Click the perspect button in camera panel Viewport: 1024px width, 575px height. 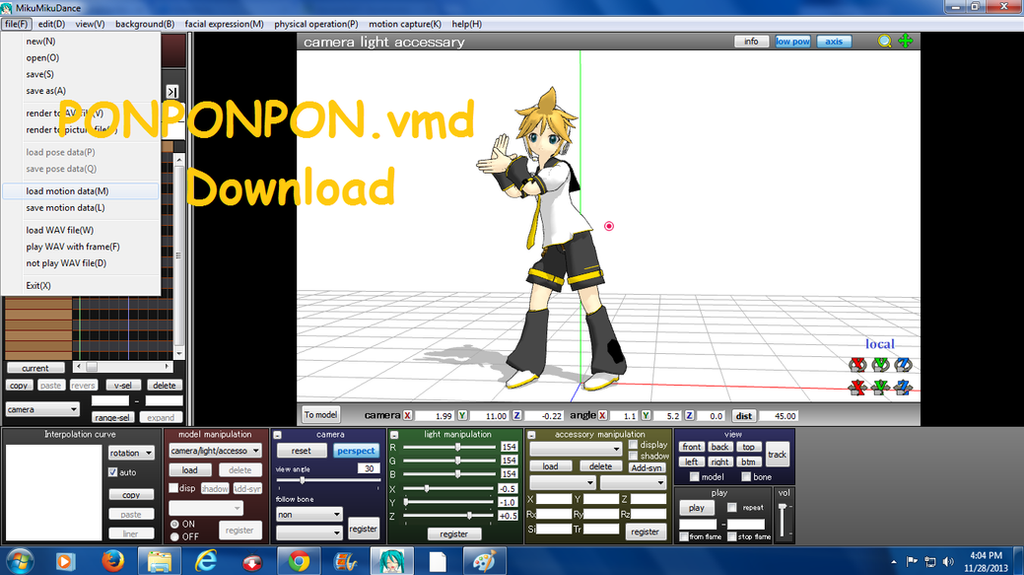(356, 451)
